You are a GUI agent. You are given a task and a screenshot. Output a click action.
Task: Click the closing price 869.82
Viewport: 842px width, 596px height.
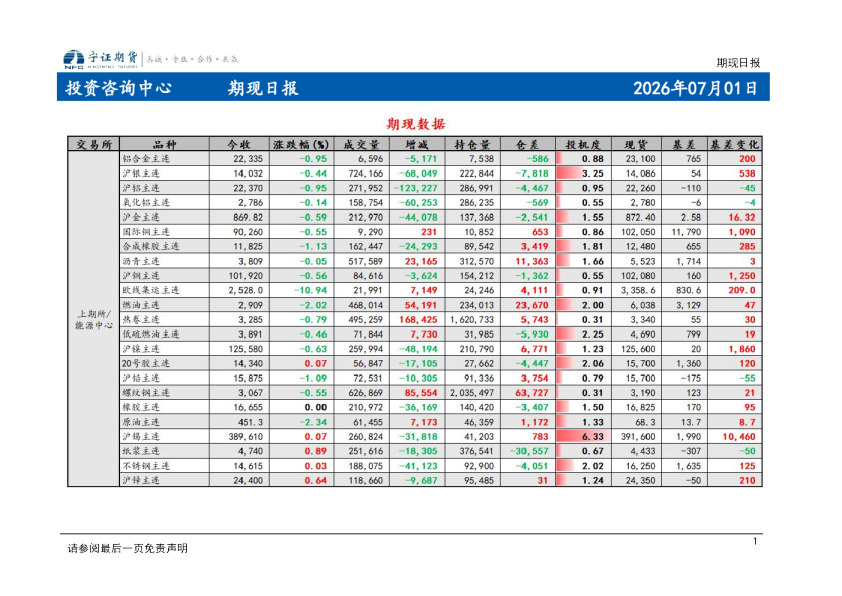[x=248, y=217]
